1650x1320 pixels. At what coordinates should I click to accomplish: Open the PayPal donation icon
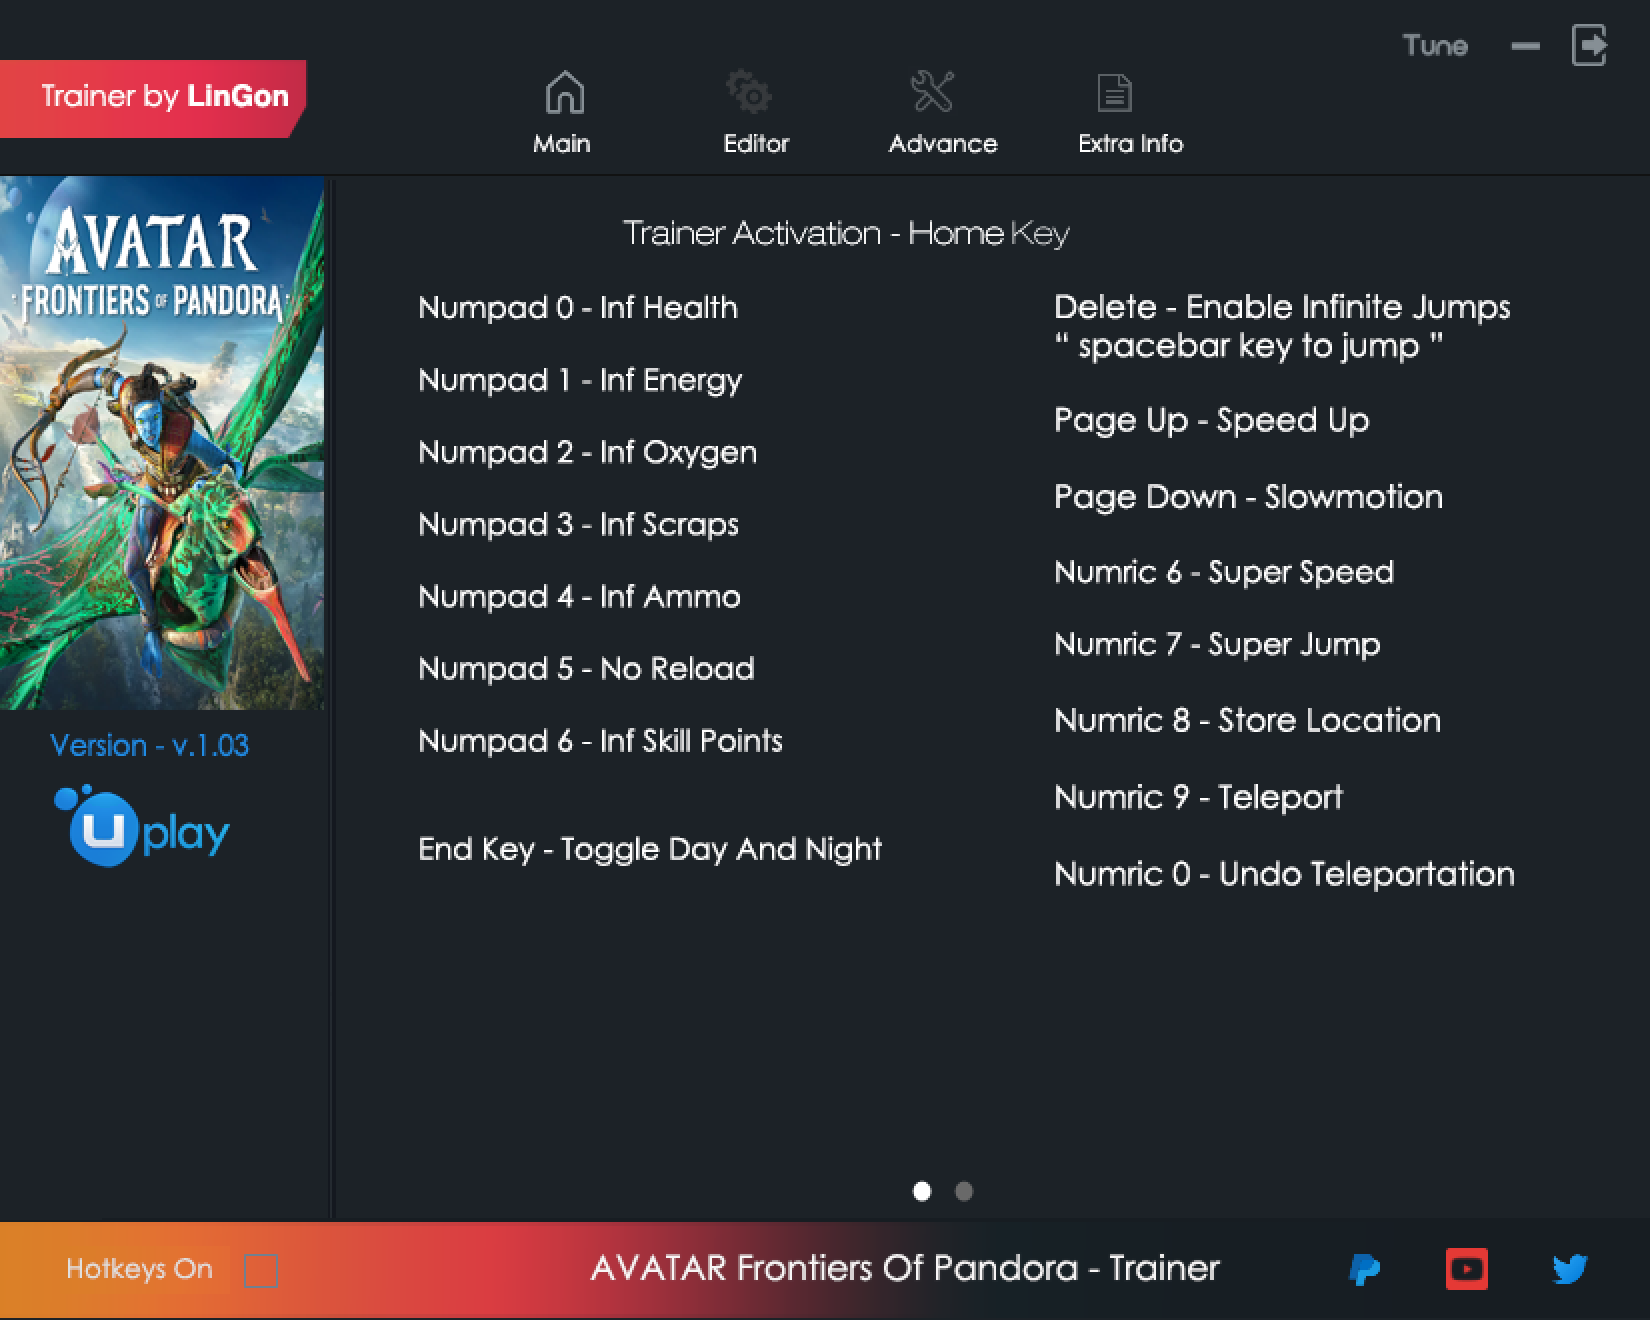coord(1364,1270)
